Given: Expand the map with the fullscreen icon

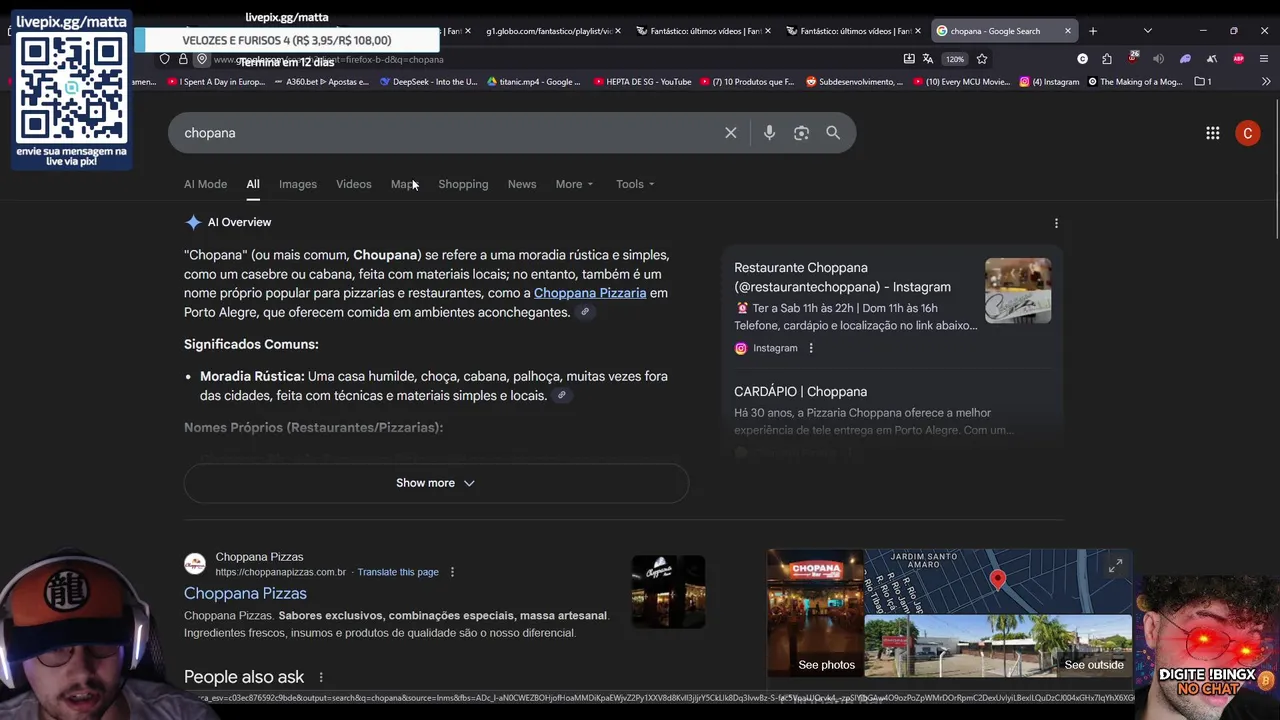Looking at the screenshot, I should pyautogui.click(x=1115, y=566).
